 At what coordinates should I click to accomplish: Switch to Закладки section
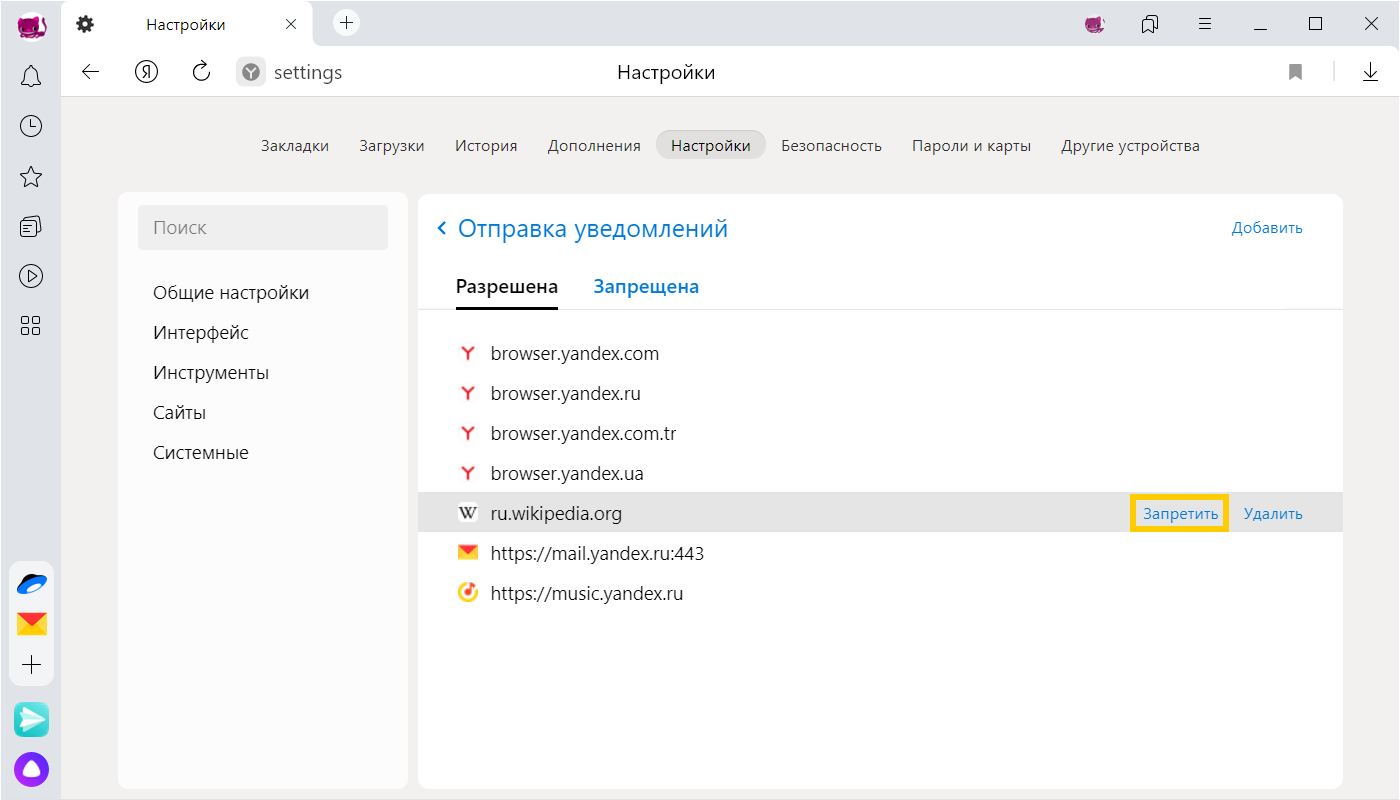click(x=295, y=146)
